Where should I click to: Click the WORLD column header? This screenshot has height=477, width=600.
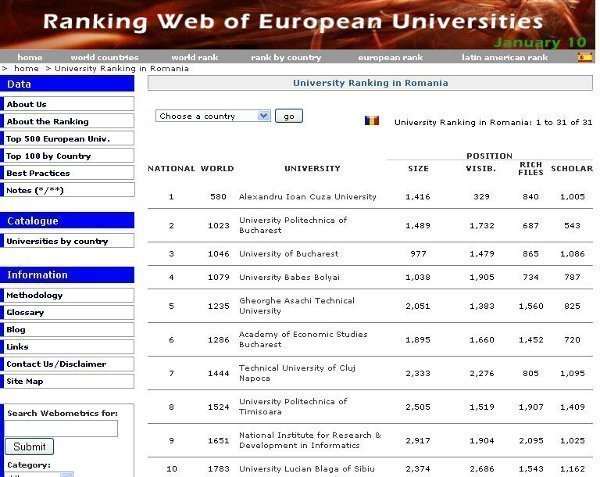pyautogui.click(x=217, y=168)
